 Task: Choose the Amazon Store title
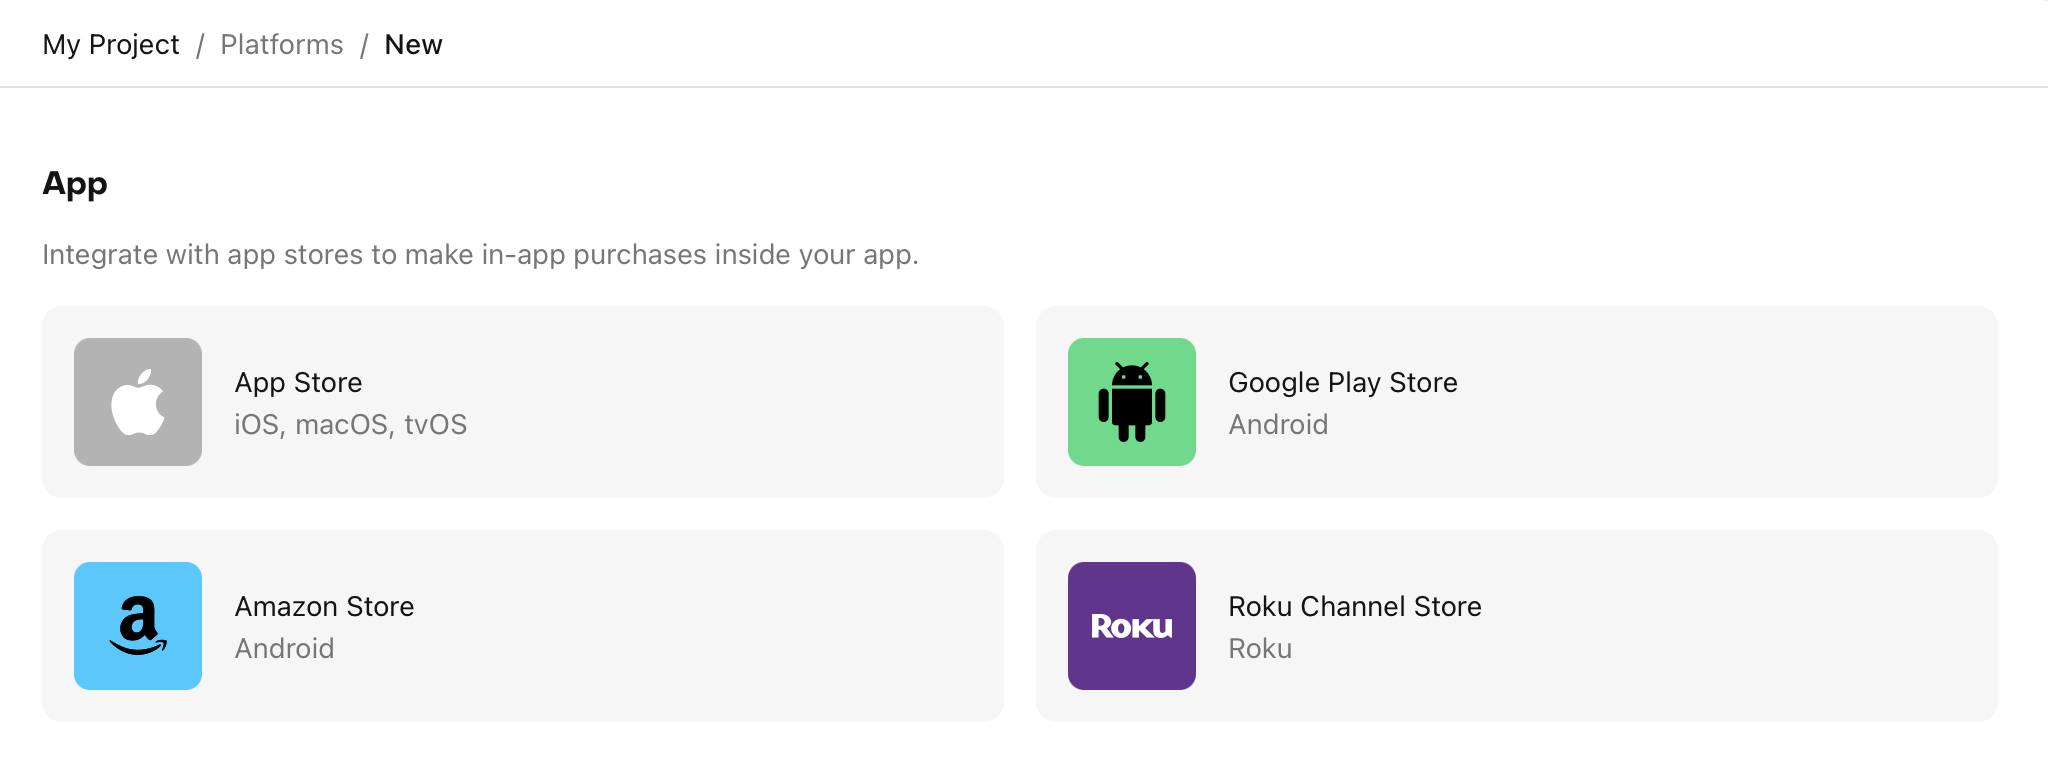tap(324, 607)
